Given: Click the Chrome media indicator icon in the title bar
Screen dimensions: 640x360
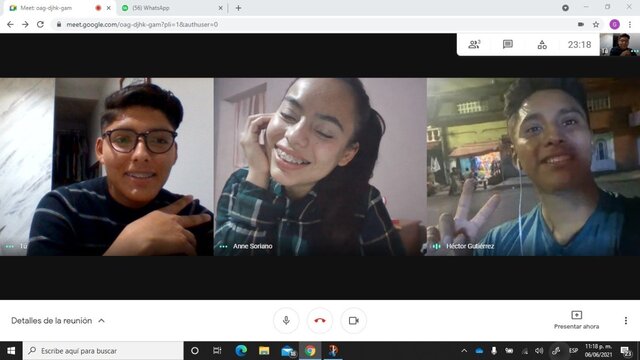Looking at the screenshot, I should click(565, 8).
